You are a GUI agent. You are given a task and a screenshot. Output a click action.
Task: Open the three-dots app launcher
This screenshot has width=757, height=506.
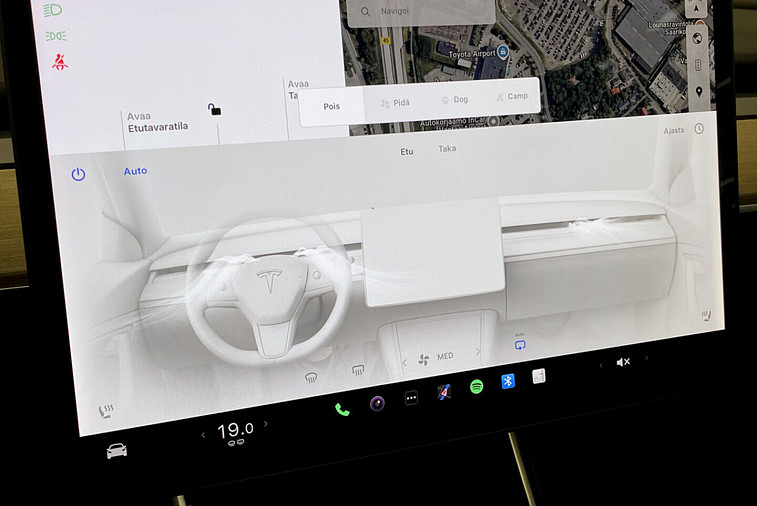[410, 398]
